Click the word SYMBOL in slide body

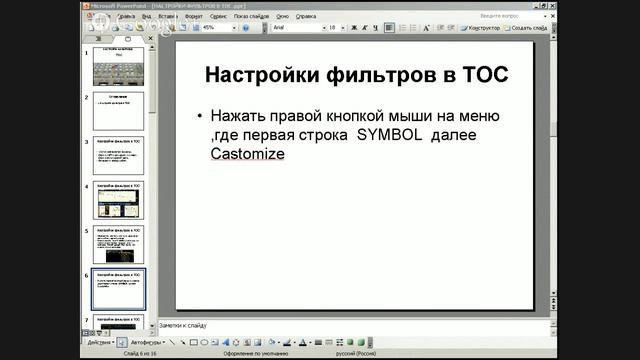tap(389, 135)
